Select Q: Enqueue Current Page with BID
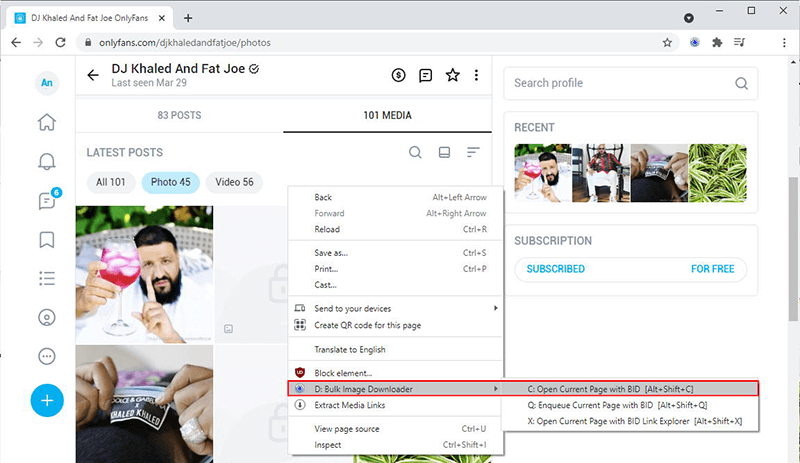This screenshot has width=800, height=463. tap(630, 405)
